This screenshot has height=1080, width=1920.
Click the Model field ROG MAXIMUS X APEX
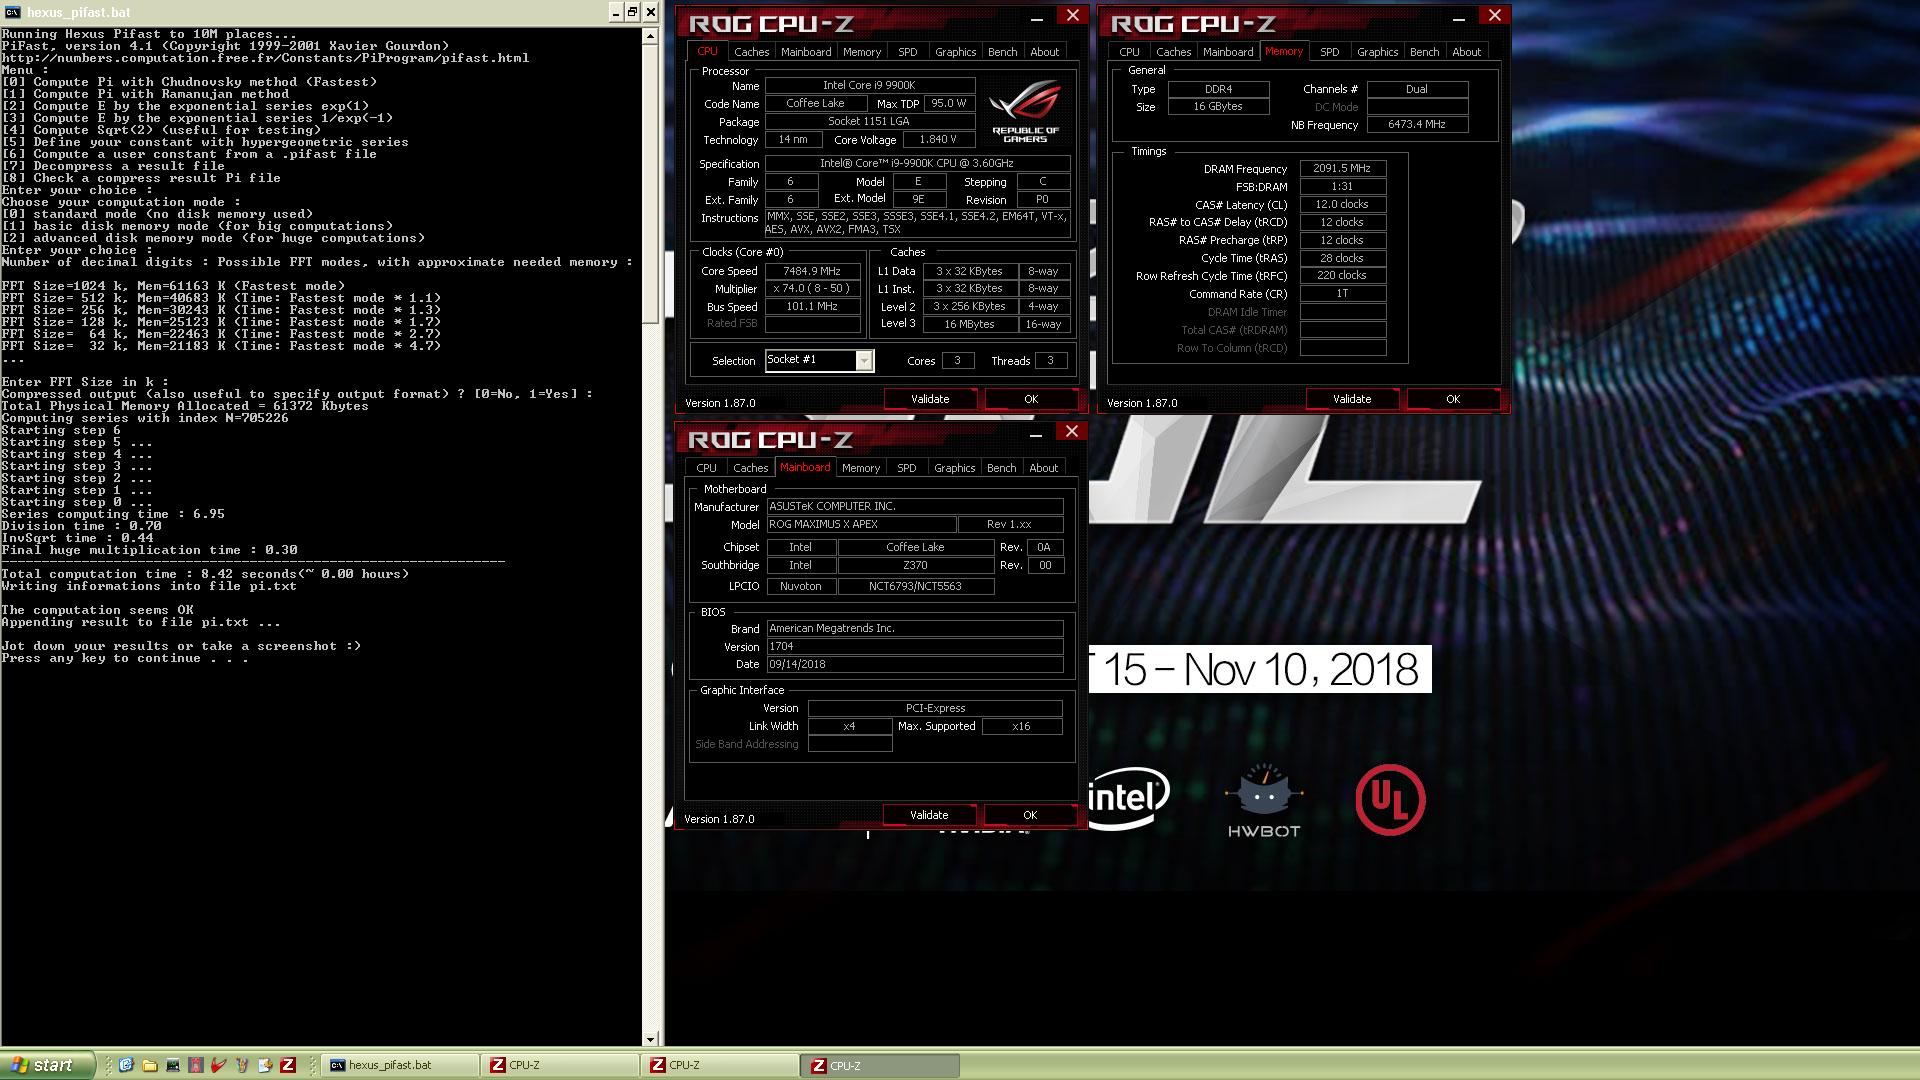click(861, 525)
